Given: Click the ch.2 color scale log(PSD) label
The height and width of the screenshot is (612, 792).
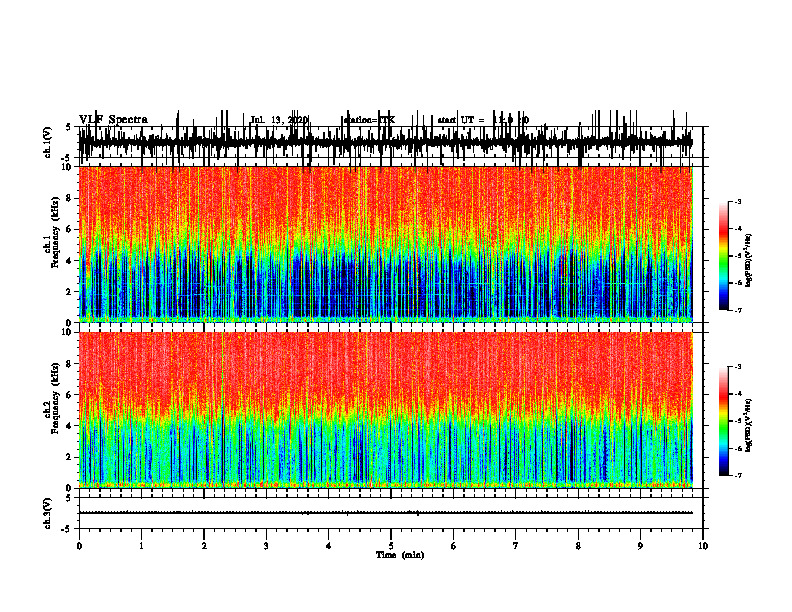Looking at the screenshot, I should pyautogui.click(x=749, y=426).
